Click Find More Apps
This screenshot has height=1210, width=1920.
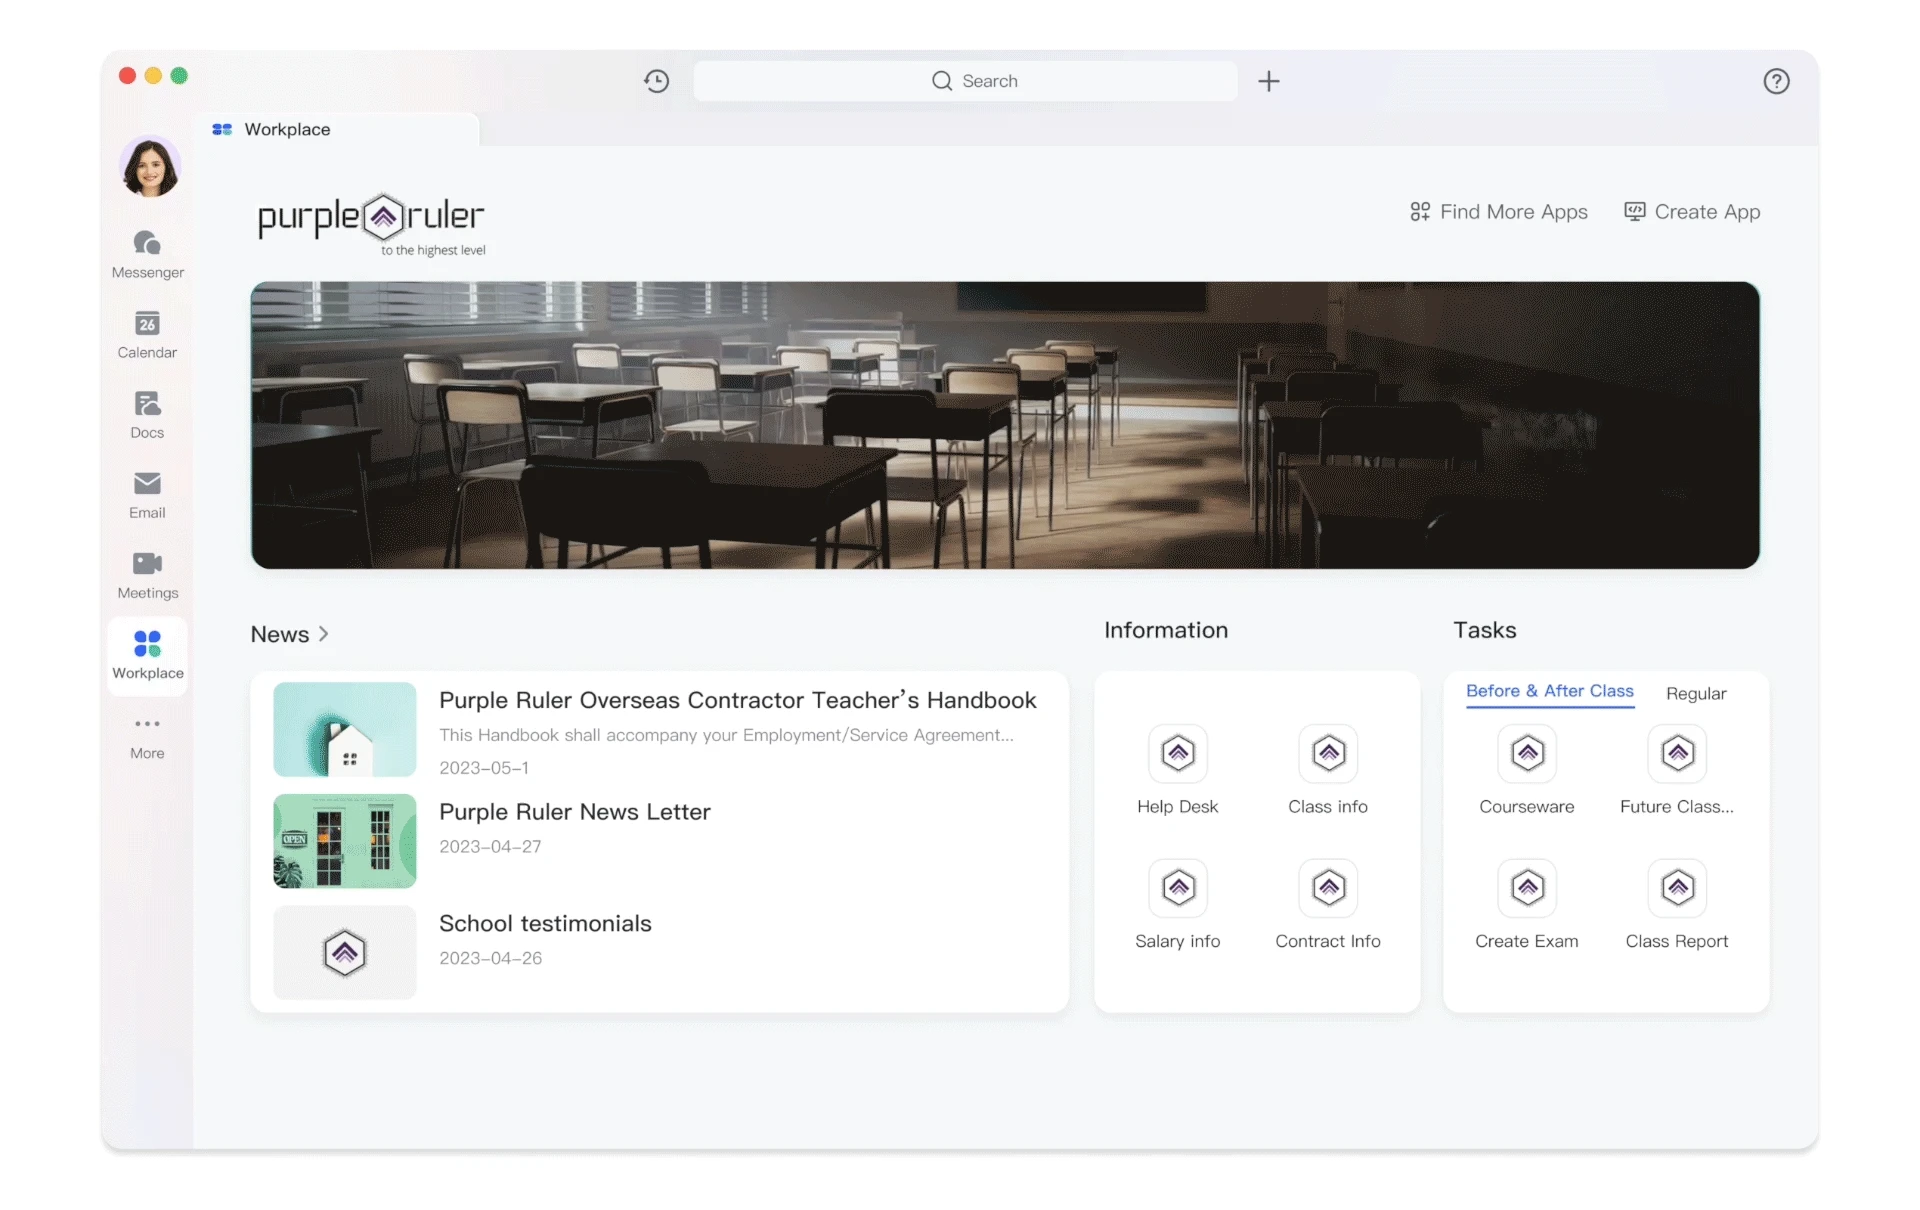click(x=1498, y=212)
